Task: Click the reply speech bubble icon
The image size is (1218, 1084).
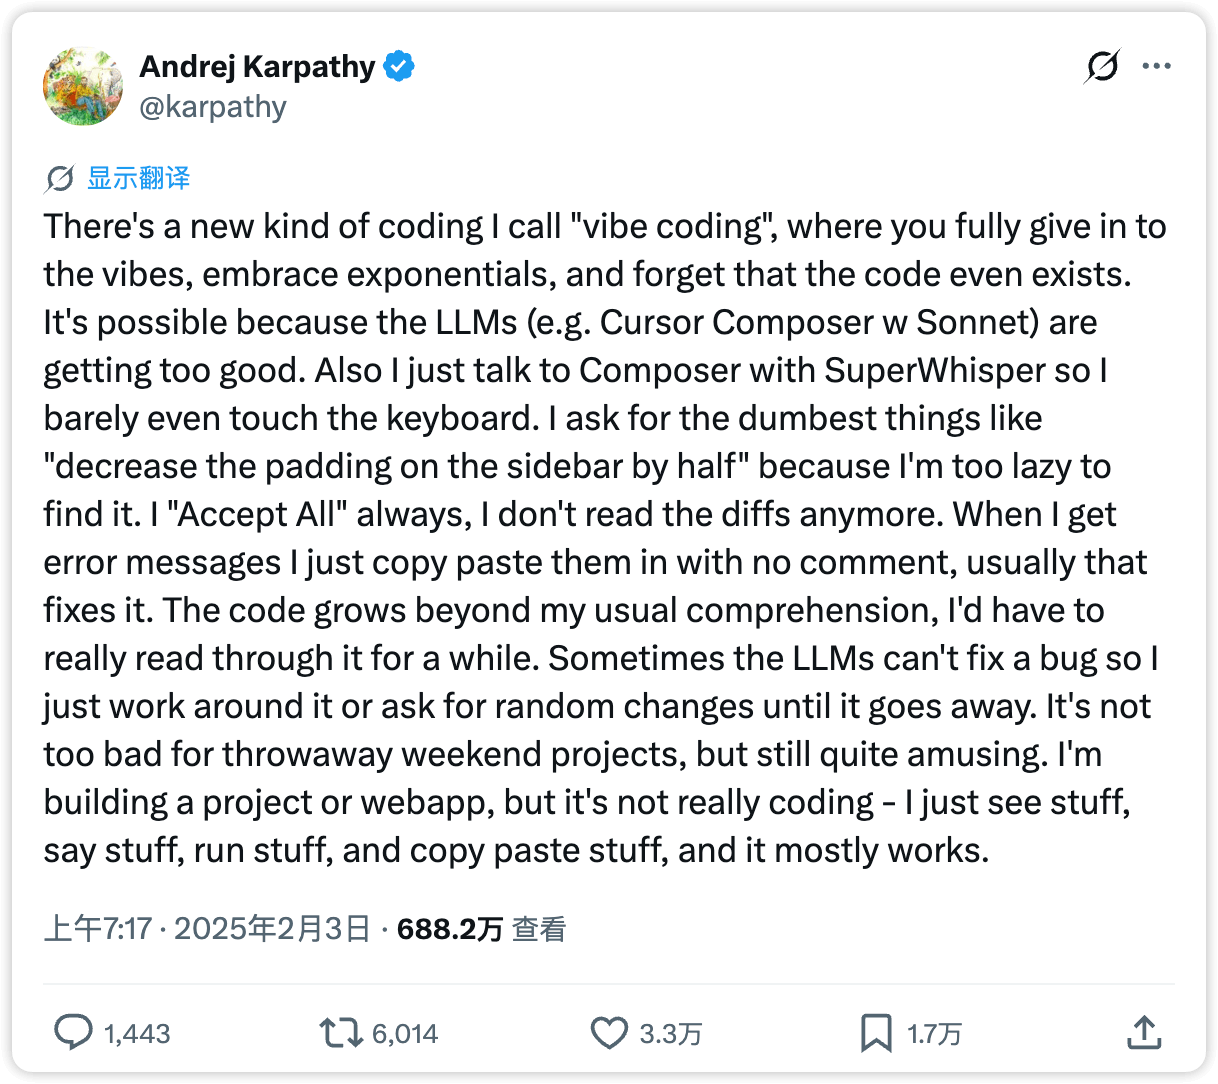Action: pos(73,1033)
